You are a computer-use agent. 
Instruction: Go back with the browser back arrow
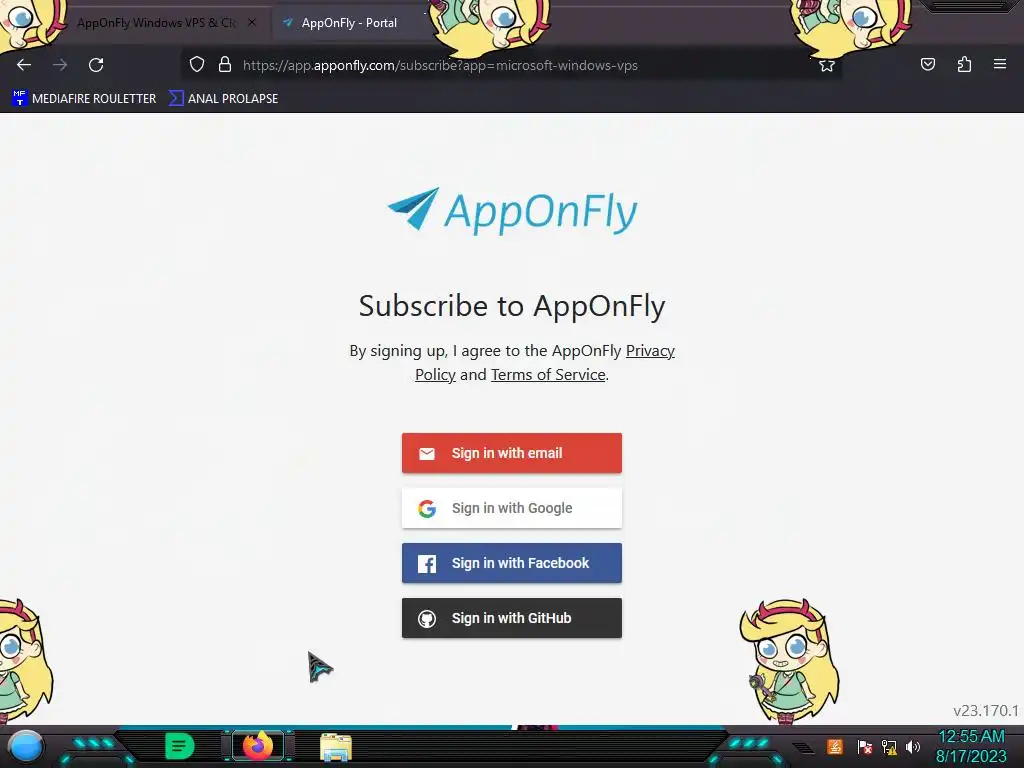tap(24, 65)
